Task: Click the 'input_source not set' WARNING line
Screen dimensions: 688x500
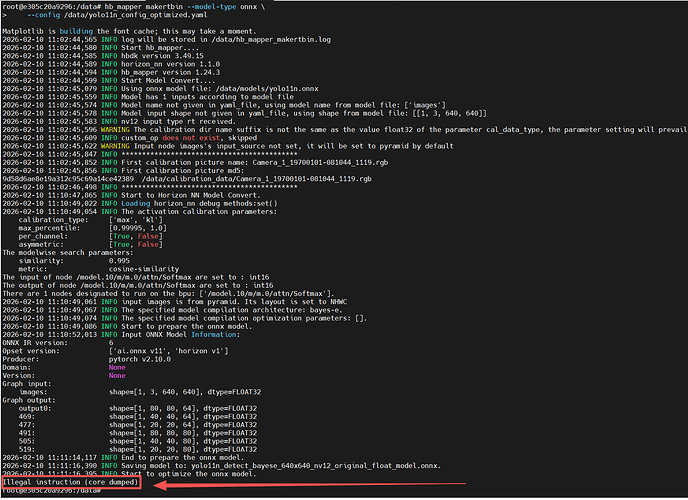Action: click(x=228, y=146)
